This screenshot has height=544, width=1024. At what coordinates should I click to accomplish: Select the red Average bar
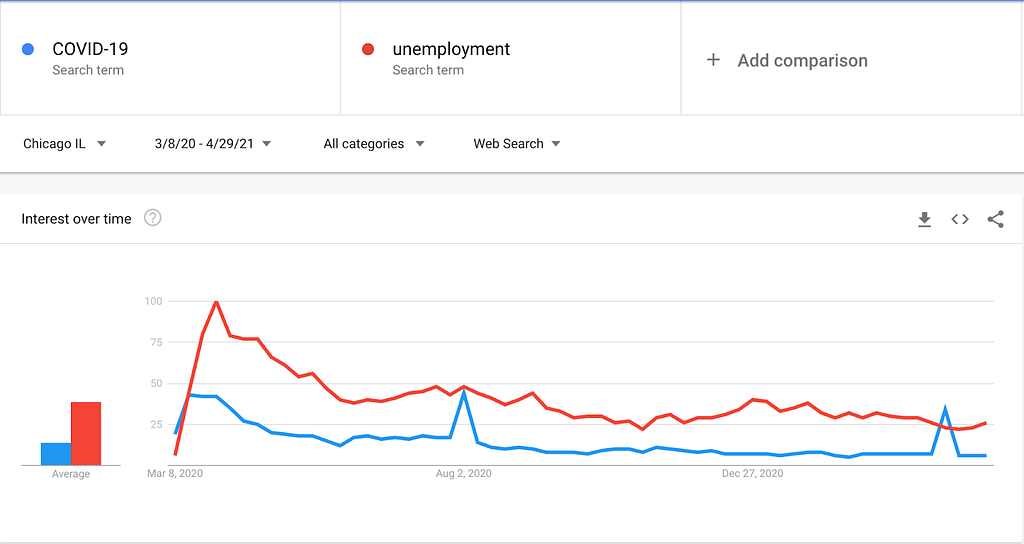[x=86, y=434]
